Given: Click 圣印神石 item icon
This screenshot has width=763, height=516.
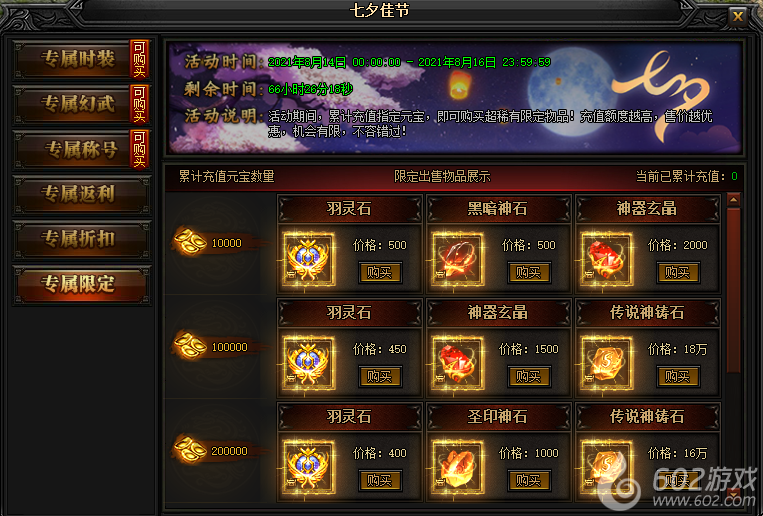Looking at the screenshot, I should (457, 467).
